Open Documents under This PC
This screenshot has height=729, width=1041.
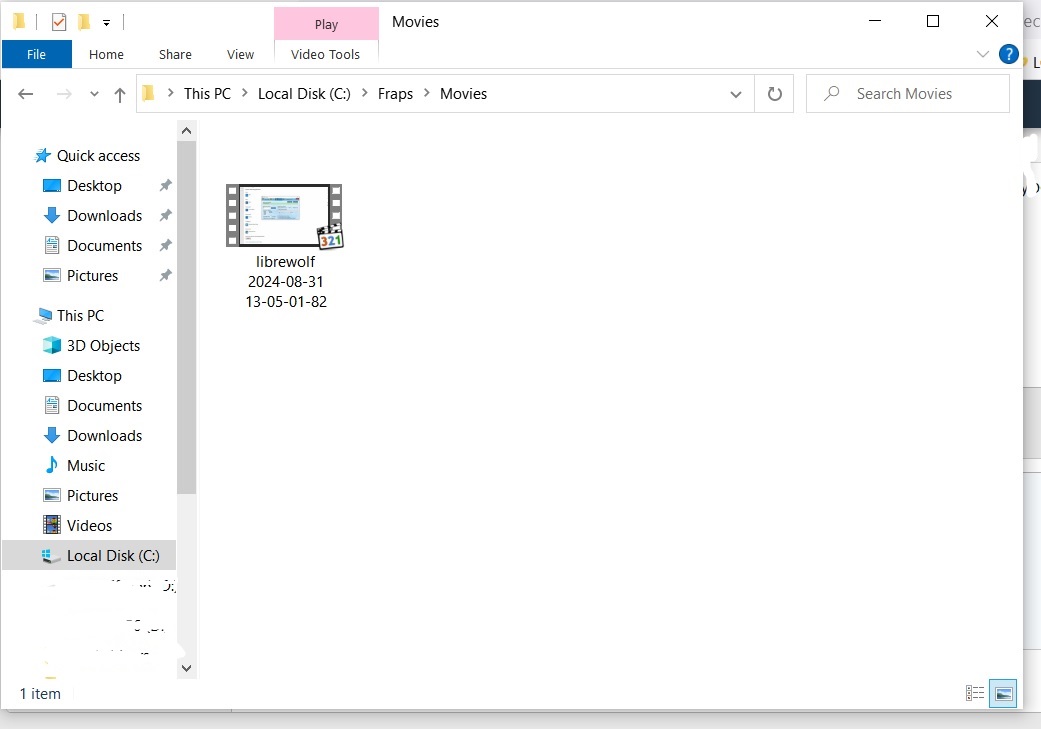(x=104, y=406)
